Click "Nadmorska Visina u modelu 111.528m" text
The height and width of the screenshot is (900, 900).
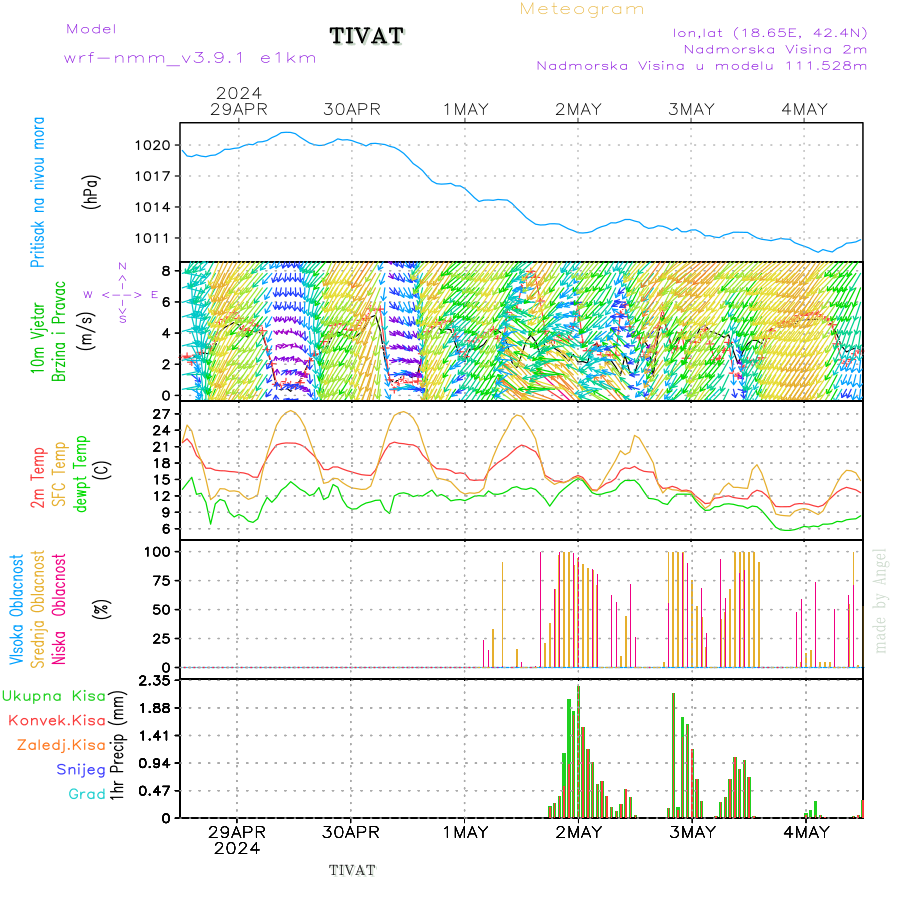click(701, 65)
